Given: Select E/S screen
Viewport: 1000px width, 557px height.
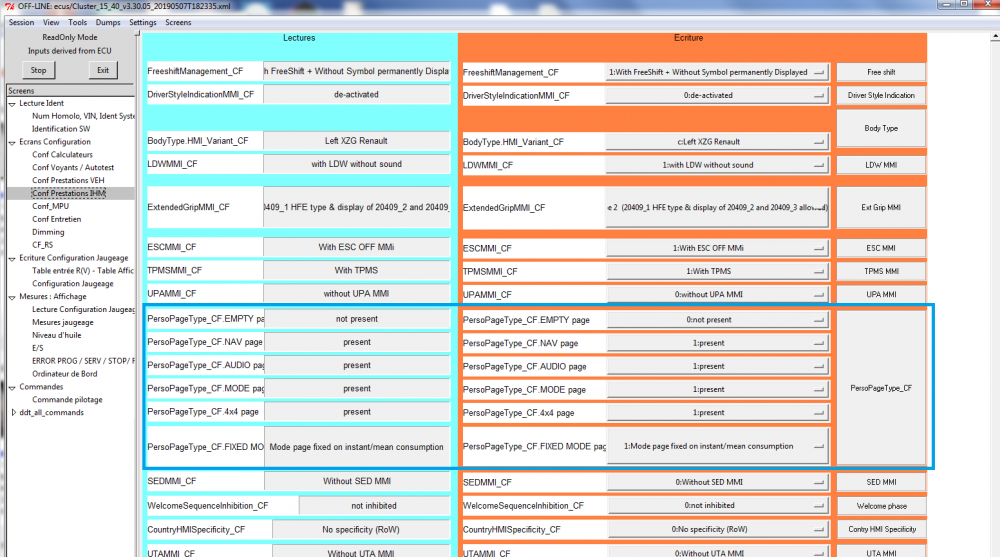Looking at the screenshot, I should 38,348.
